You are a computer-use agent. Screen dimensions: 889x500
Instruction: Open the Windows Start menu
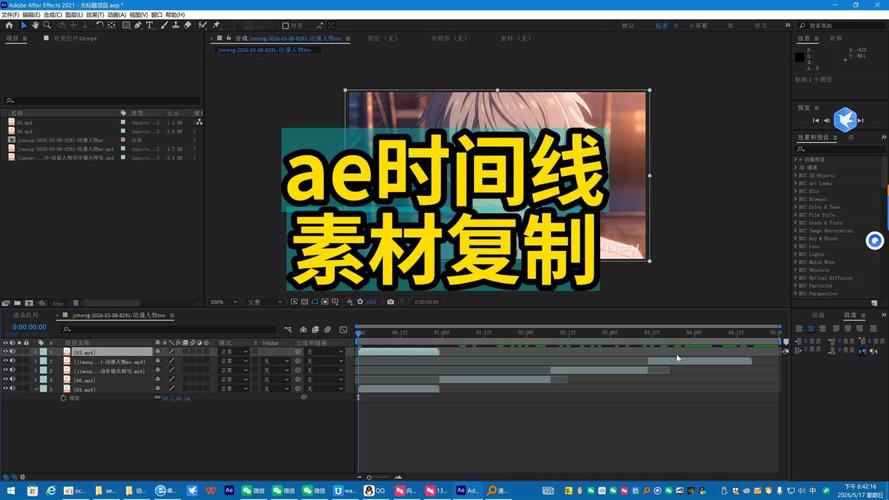pyautogui.click(x=10, y=490)
